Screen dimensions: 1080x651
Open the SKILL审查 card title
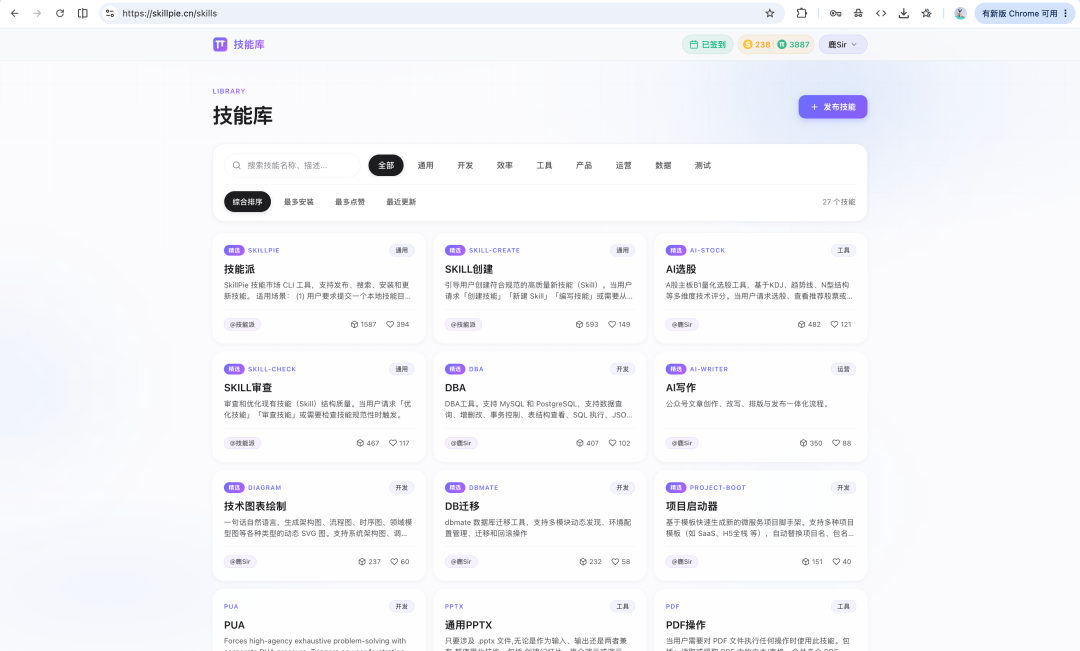point(248,388)
